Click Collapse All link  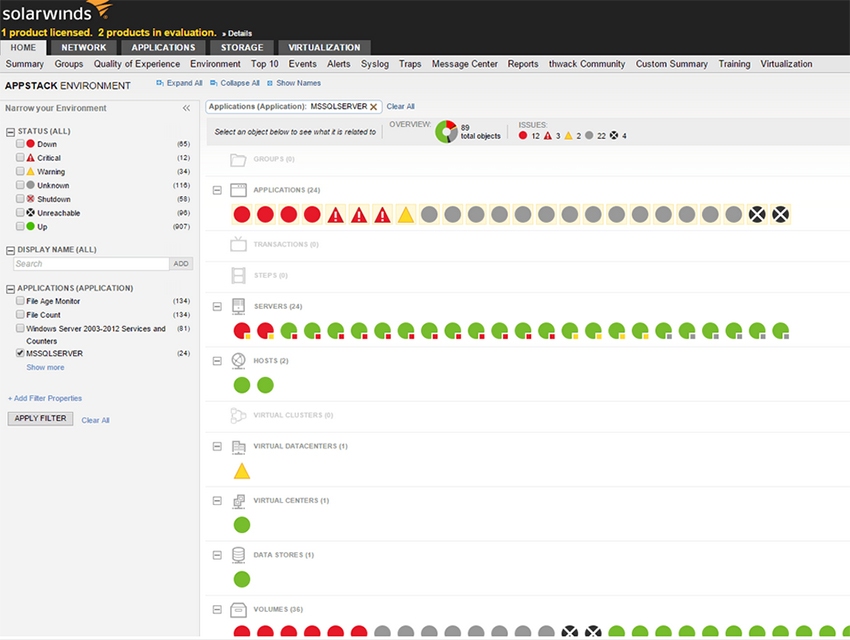[235, 83]
